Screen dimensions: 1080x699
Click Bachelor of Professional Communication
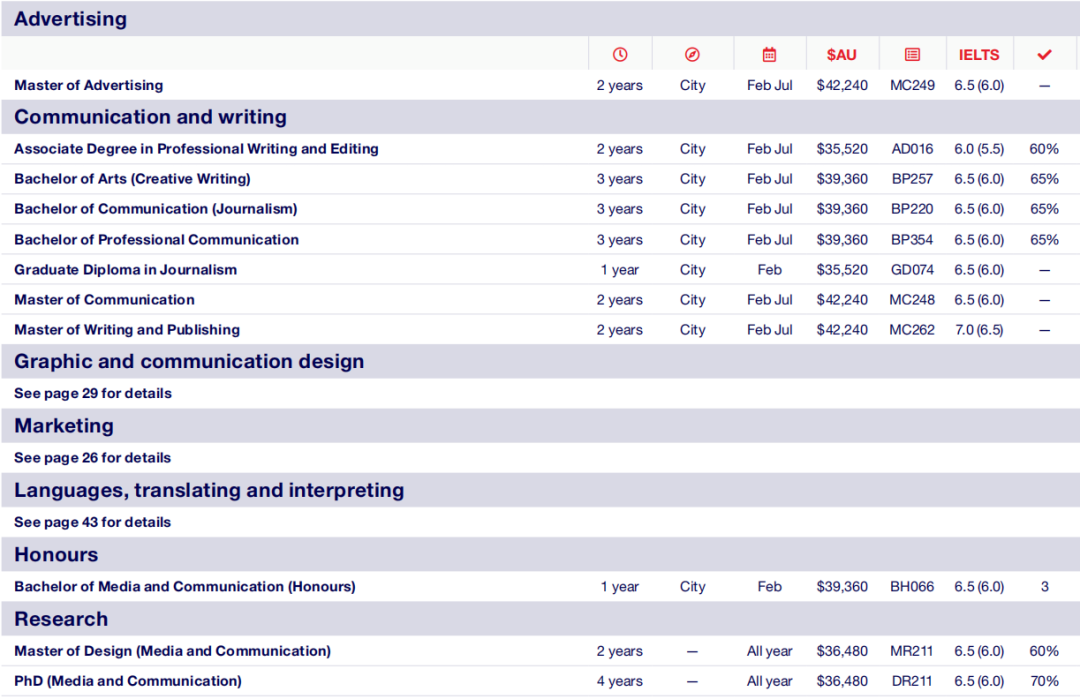coord(156,240)
